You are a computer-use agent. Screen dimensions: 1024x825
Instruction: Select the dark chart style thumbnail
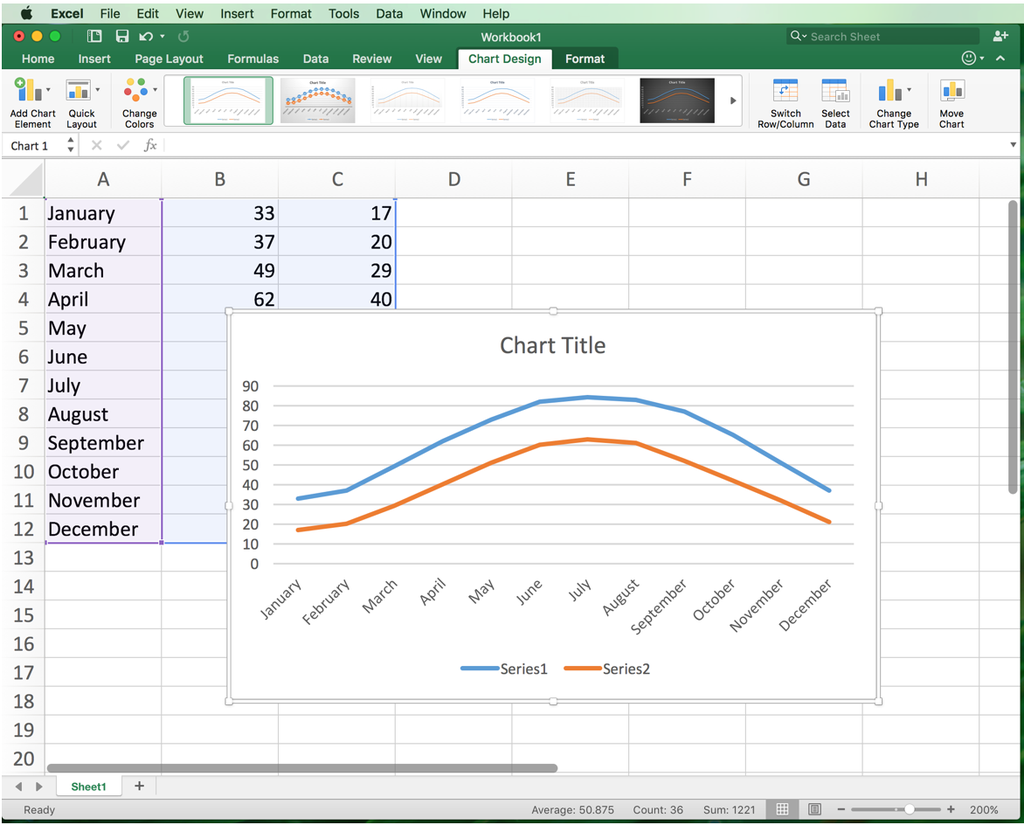pos(677,101)
